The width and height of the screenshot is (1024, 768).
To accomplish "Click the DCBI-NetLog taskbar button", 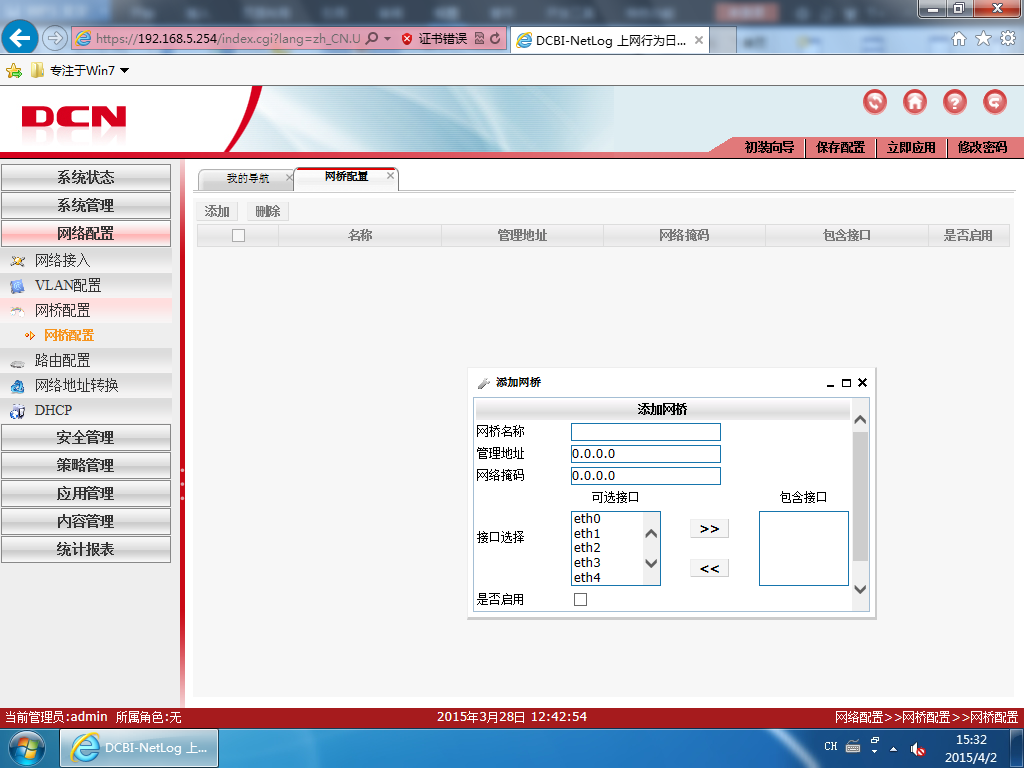I will [139, 748].
